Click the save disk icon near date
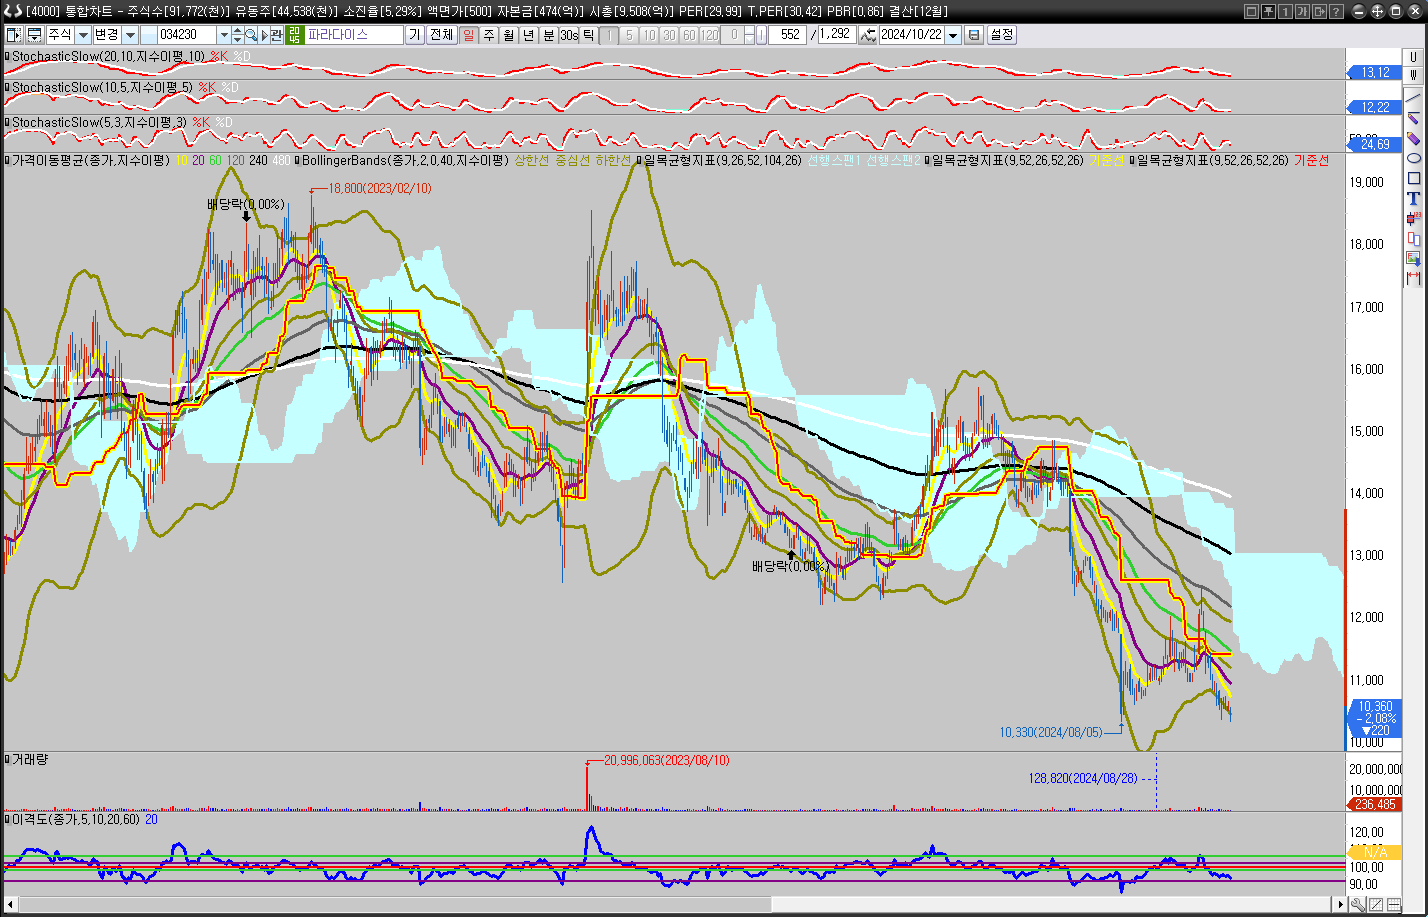The image size is (1428, 917). click(x=973, y=34)
